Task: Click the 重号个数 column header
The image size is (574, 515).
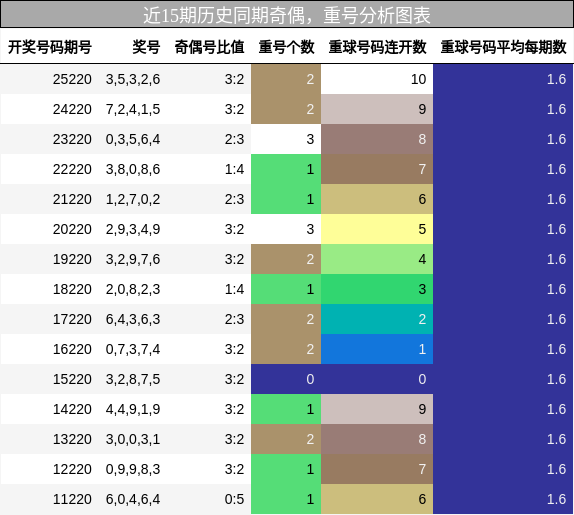Action: point(286,47)
